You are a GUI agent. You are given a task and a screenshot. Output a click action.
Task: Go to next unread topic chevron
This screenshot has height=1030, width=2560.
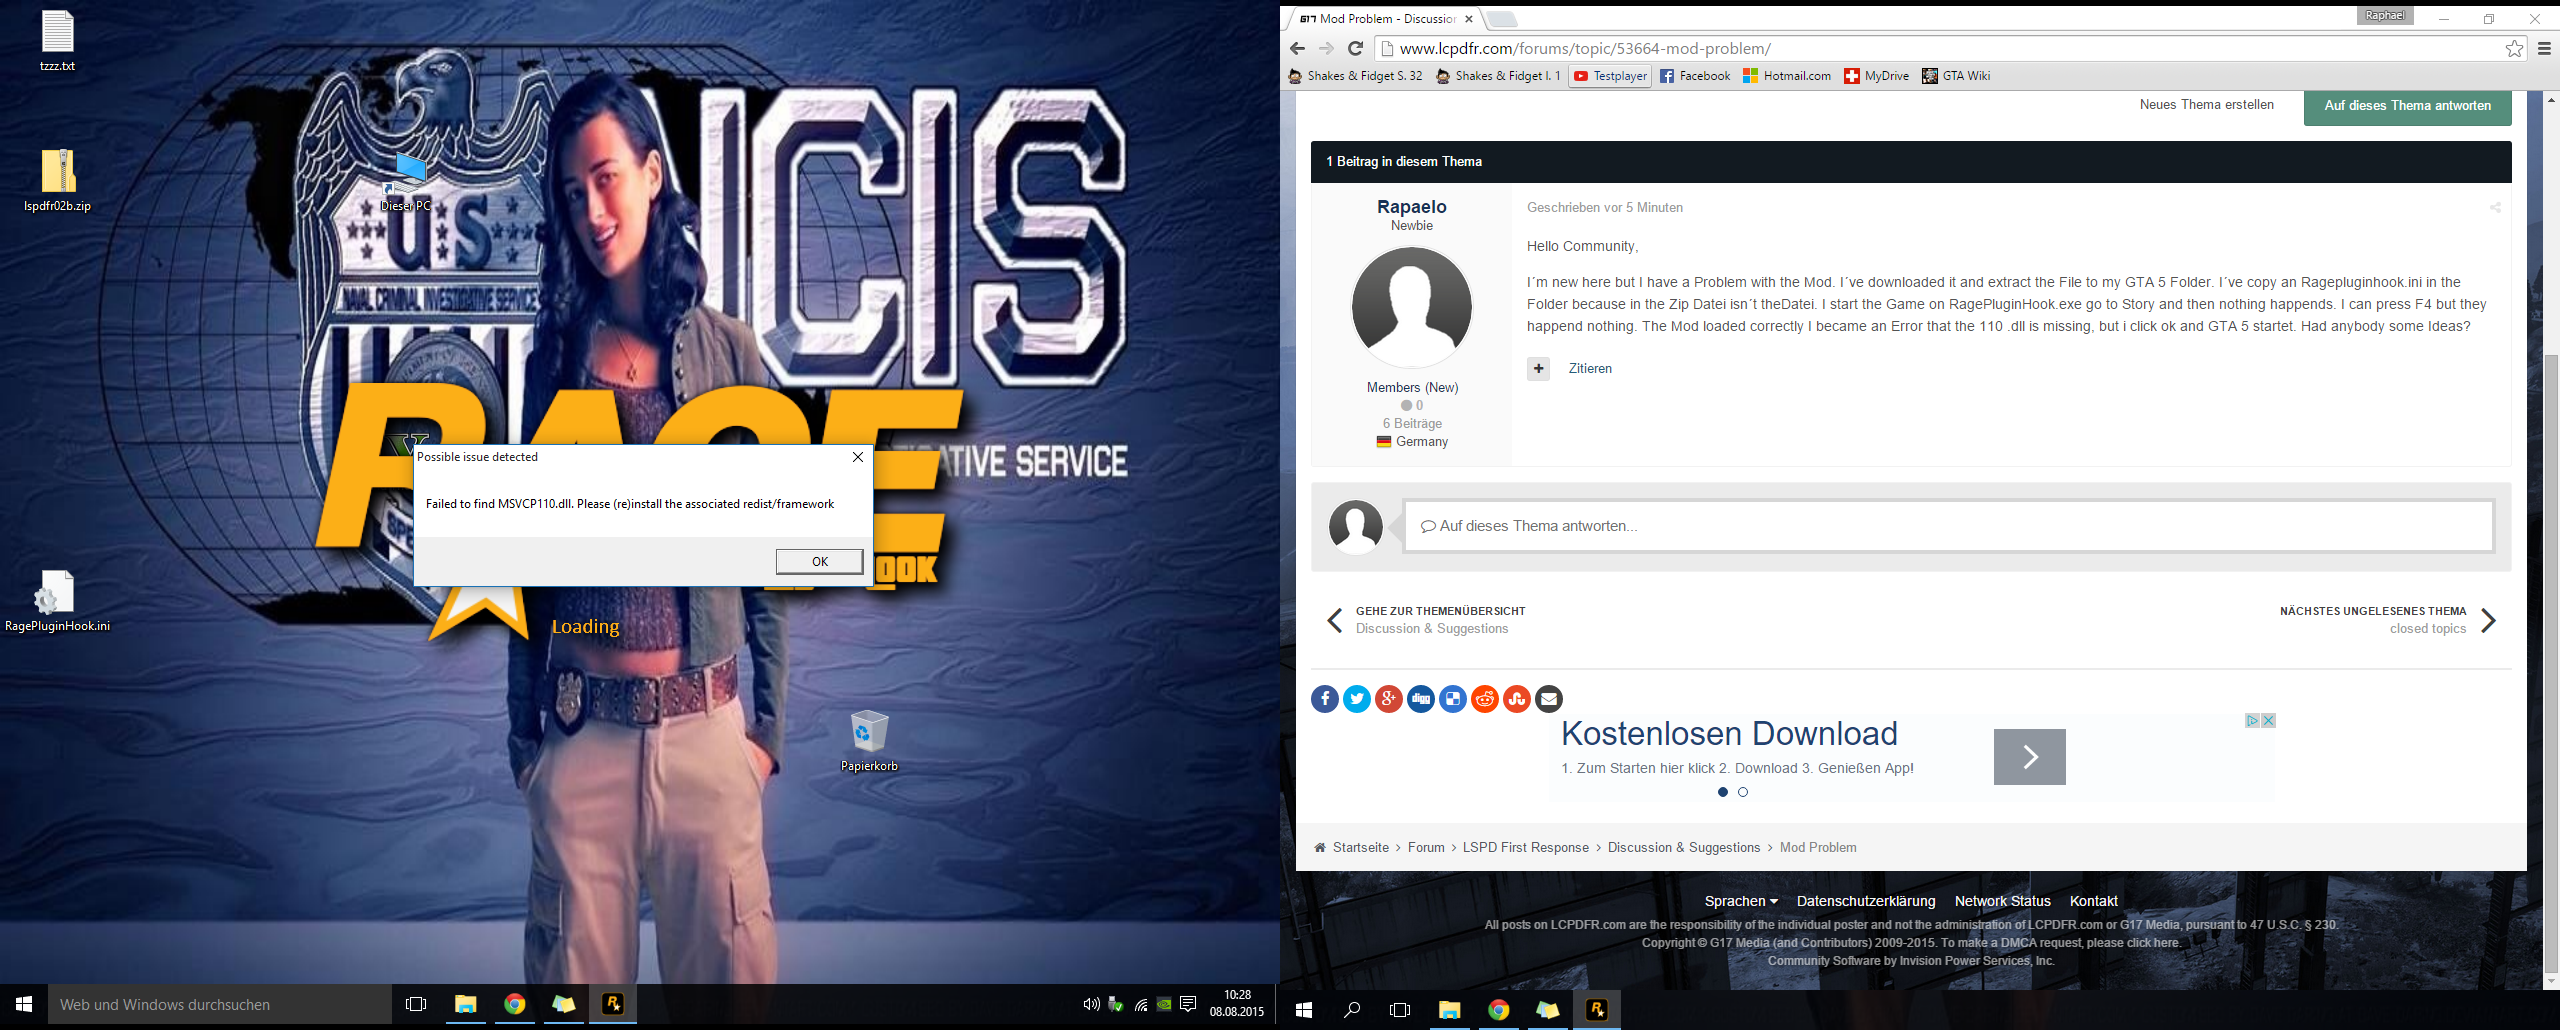[2489, 620]
